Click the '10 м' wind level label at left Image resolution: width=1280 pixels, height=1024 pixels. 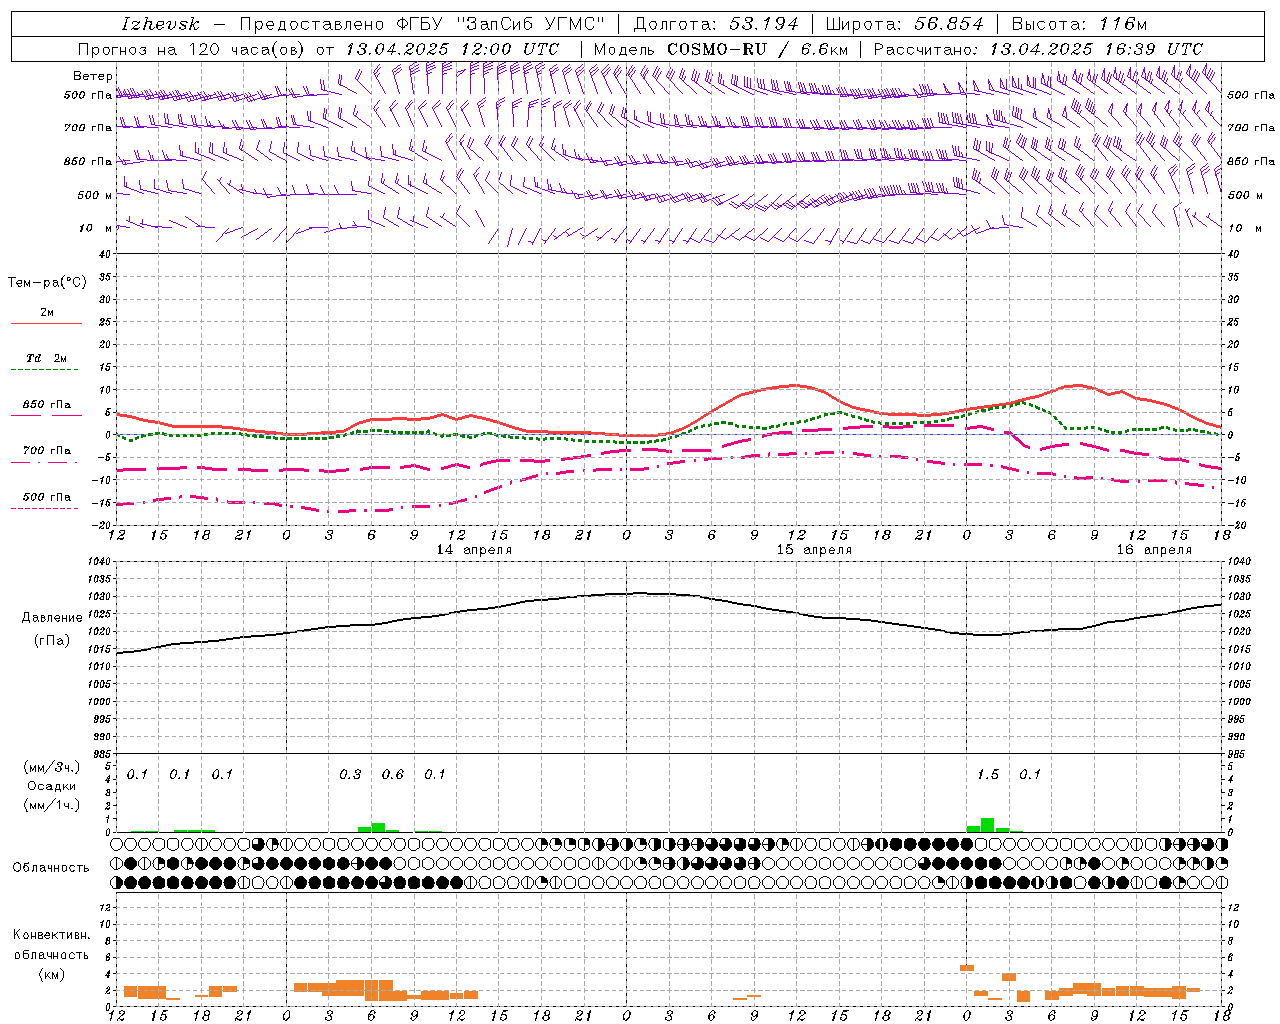click(95, 228)
